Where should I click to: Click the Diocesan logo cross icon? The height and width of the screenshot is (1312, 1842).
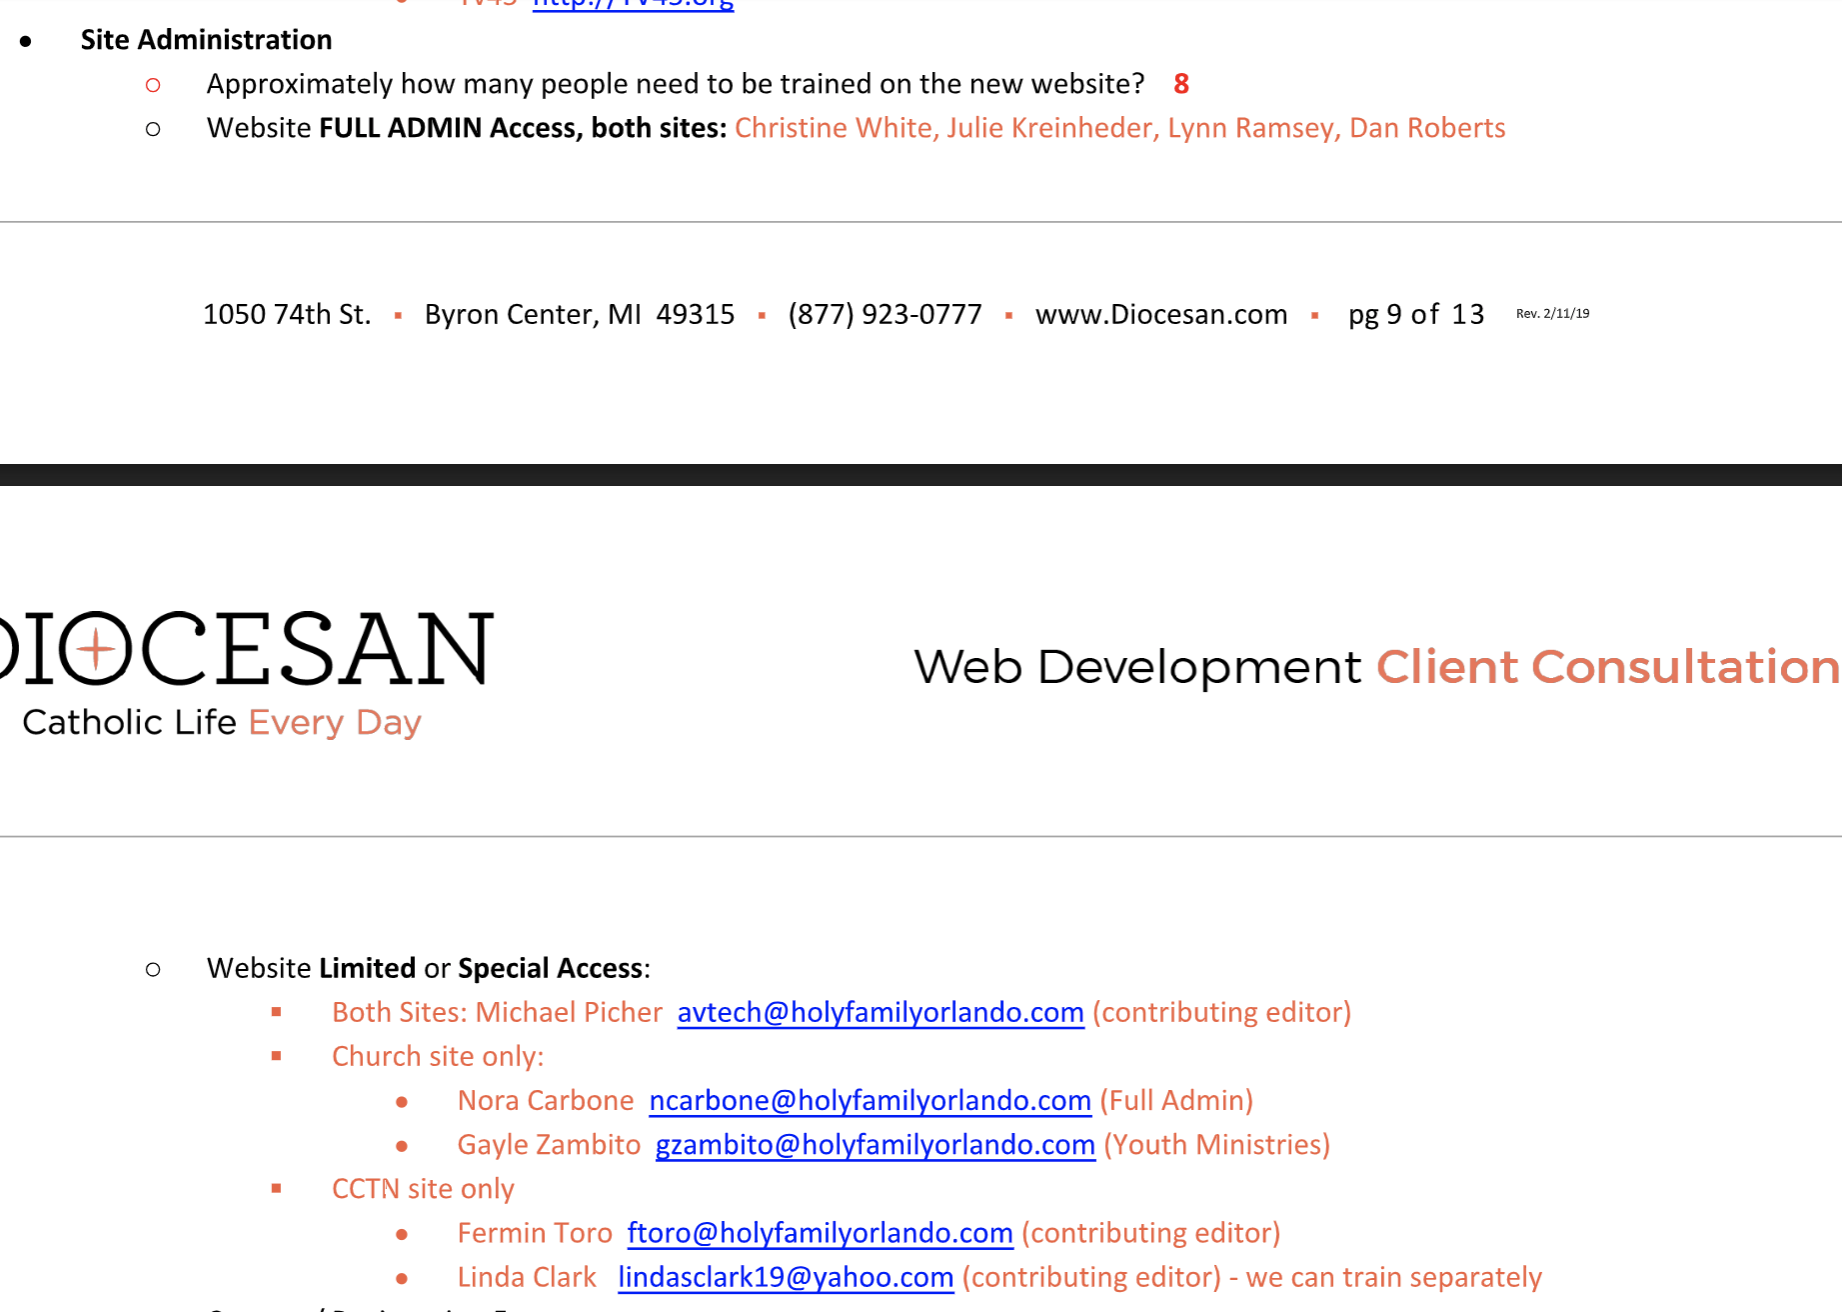coord(96,650)
